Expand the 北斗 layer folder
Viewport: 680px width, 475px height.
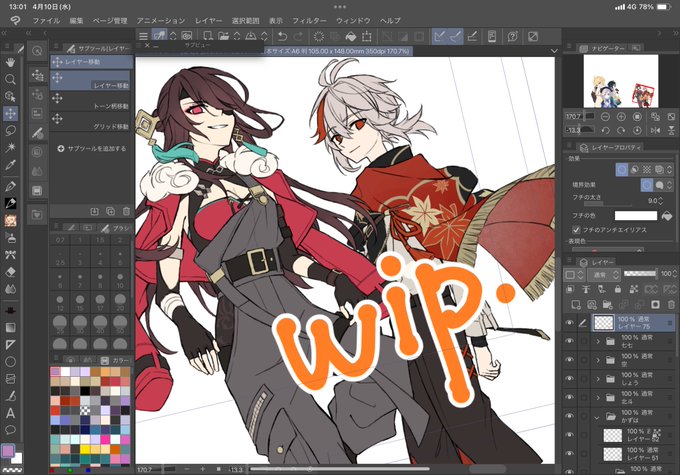click(x=598, y=397)
